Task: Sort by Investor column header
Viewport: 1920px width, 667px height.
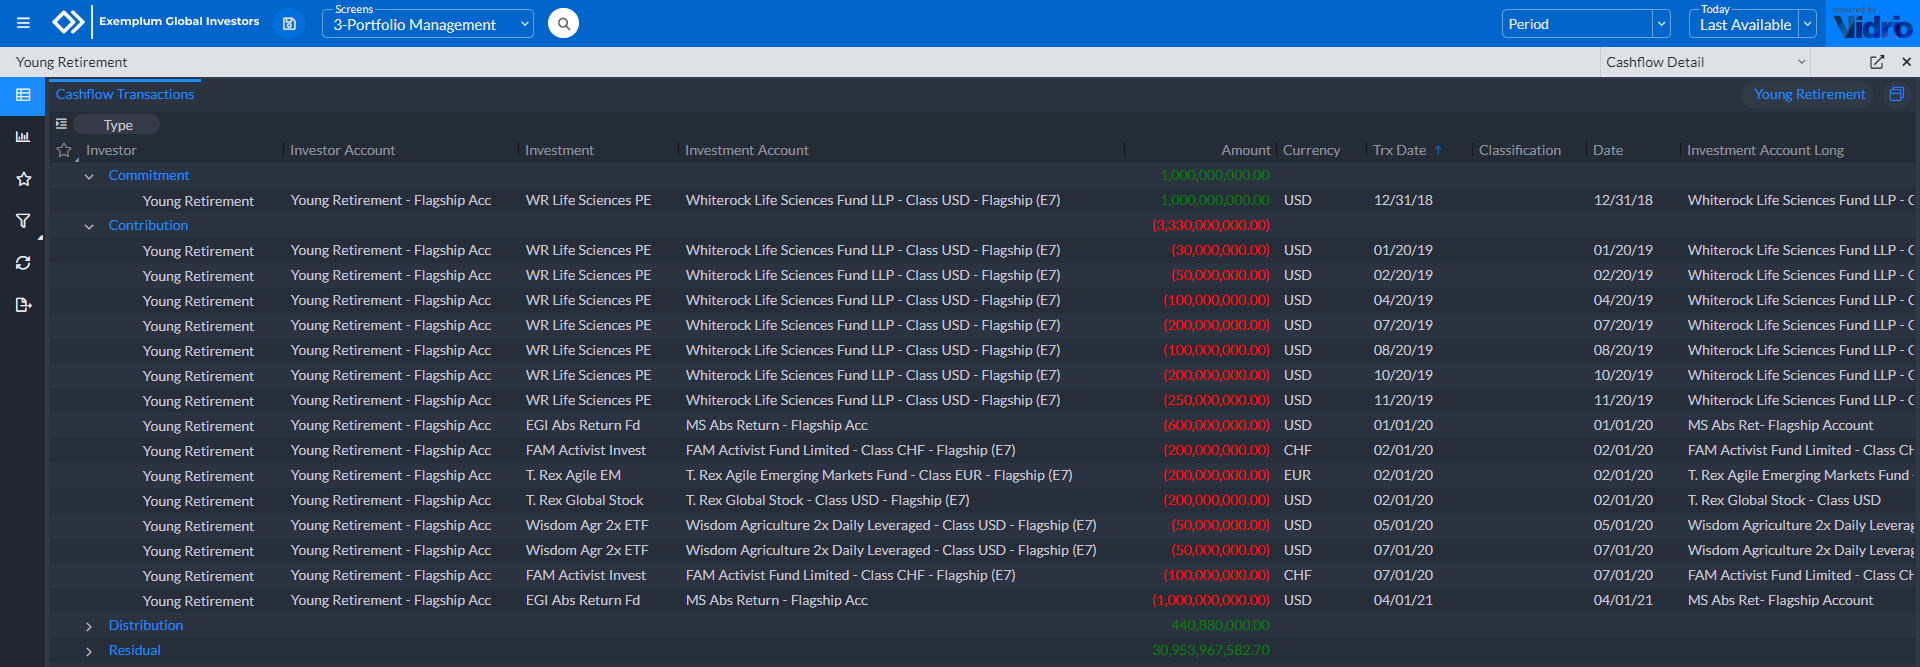Action: pos(111,150)
